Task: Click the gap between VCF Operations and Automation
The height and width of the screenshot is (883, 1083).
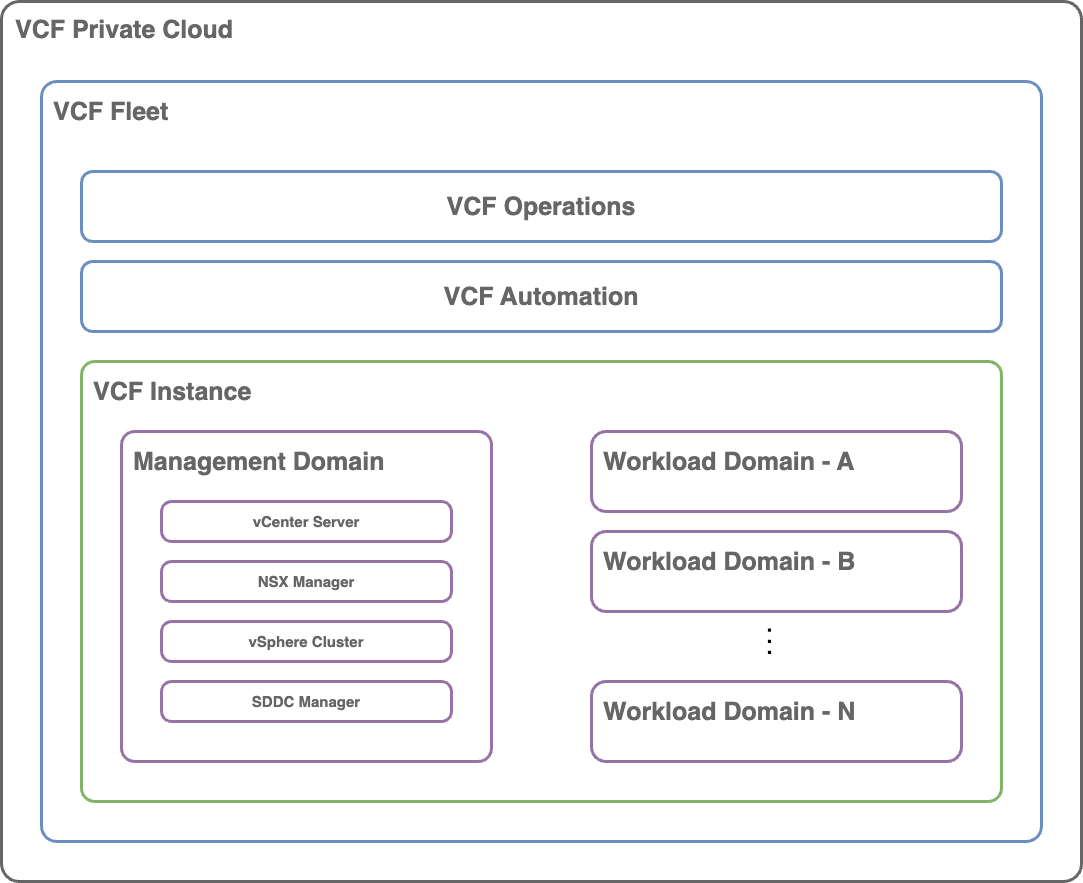Action: tap(540, 252)
